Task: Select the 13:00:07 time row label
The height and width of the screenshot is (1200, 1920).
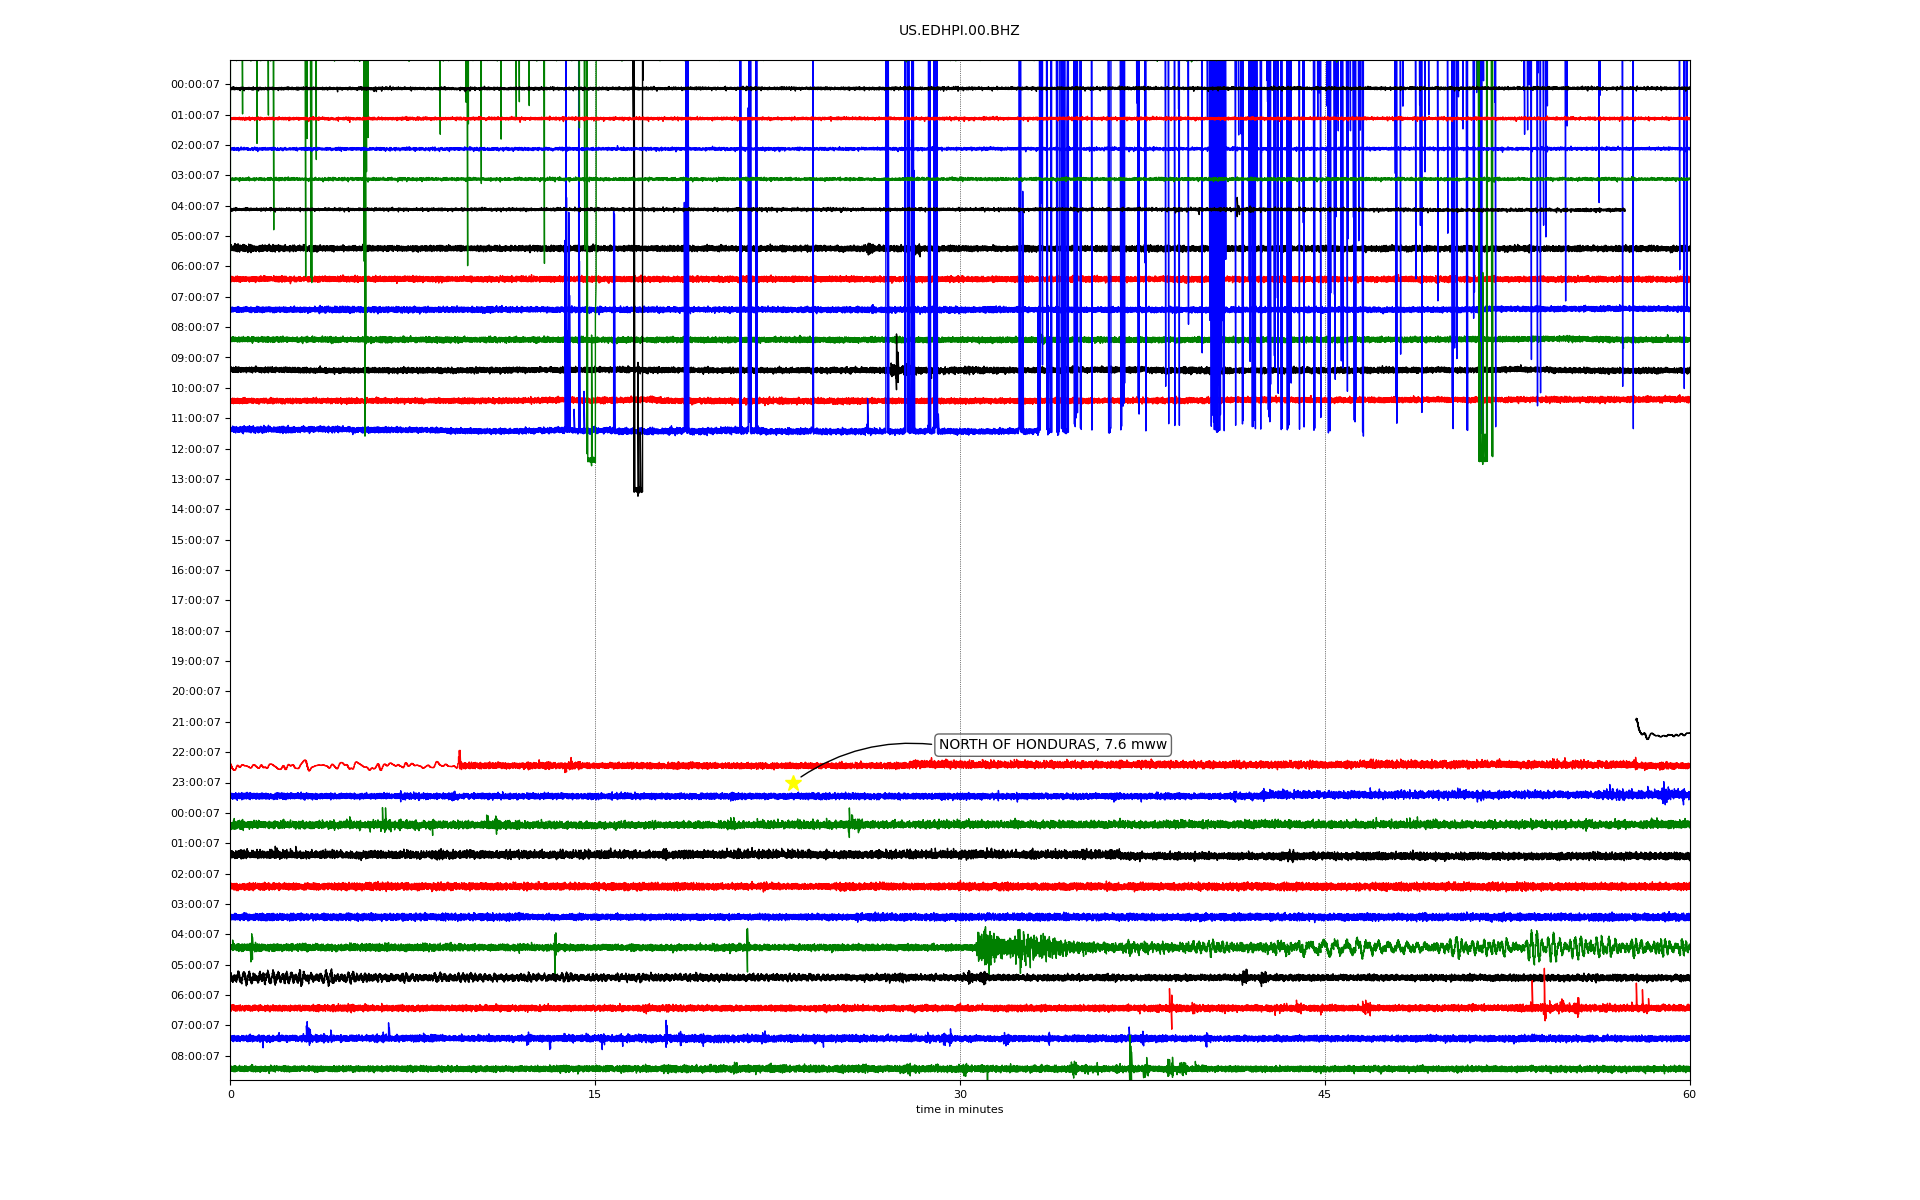Action: [195, 479]
